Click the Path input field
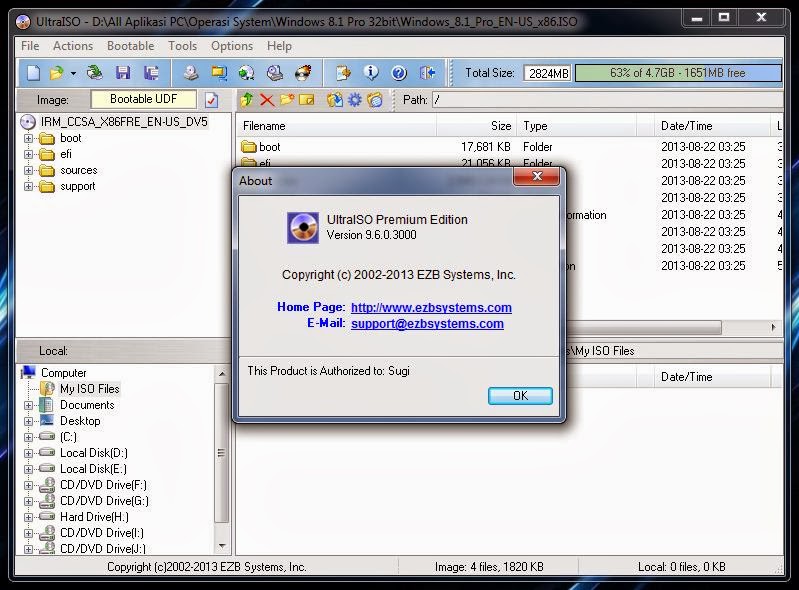The height and width of the screenshot is (590, 799). coord(607,100)
